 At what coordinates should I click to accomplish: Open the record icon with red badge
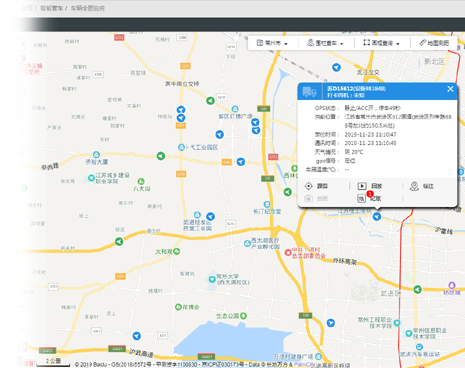(362, 198)
